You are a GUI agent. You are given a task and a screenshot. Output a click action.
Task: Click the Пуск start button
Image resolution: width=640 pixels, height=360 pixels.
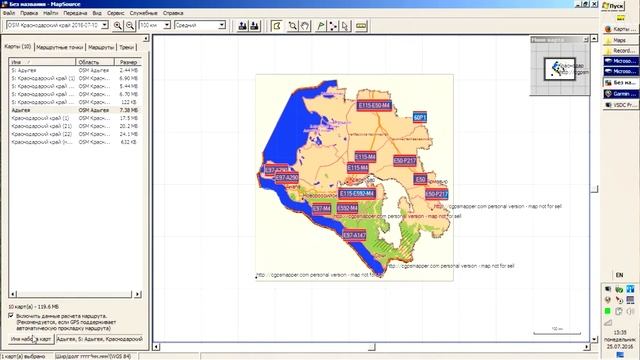(613, 6)
